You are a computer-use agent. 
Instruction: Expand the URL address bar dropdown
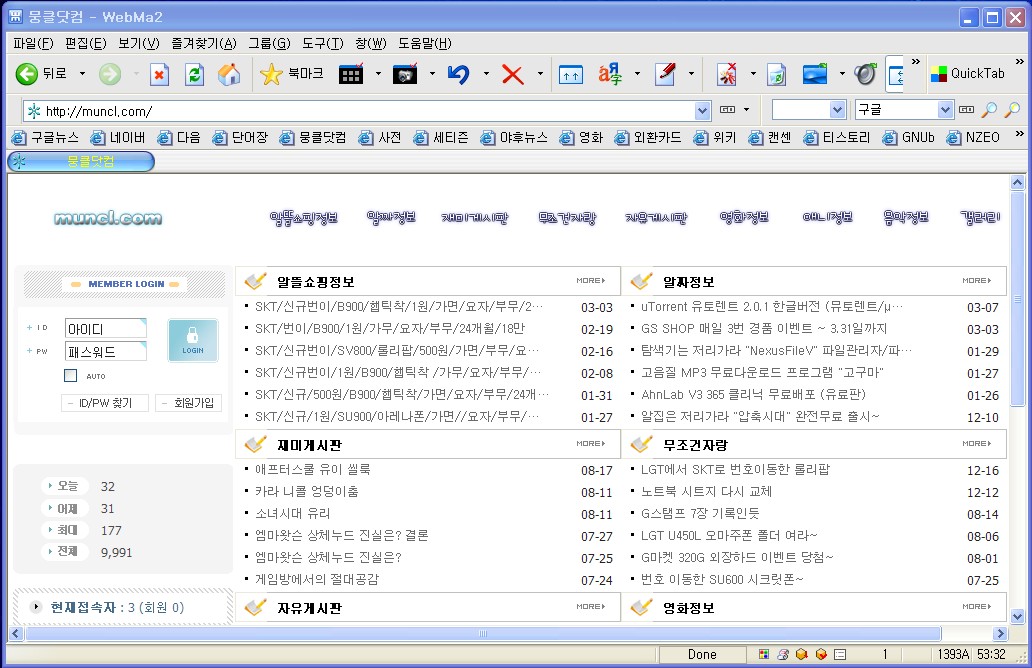click(x=702, y=110)
